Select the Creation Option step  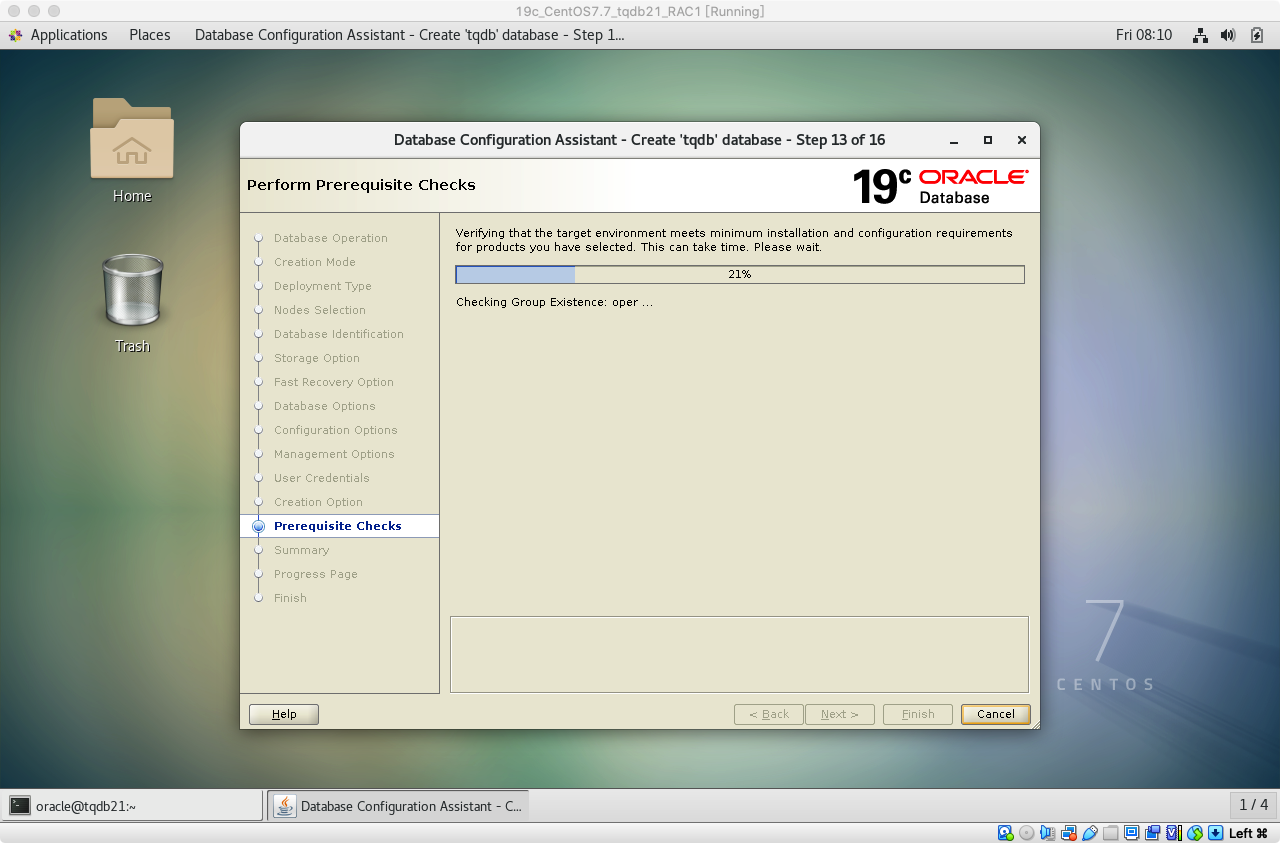319,502
